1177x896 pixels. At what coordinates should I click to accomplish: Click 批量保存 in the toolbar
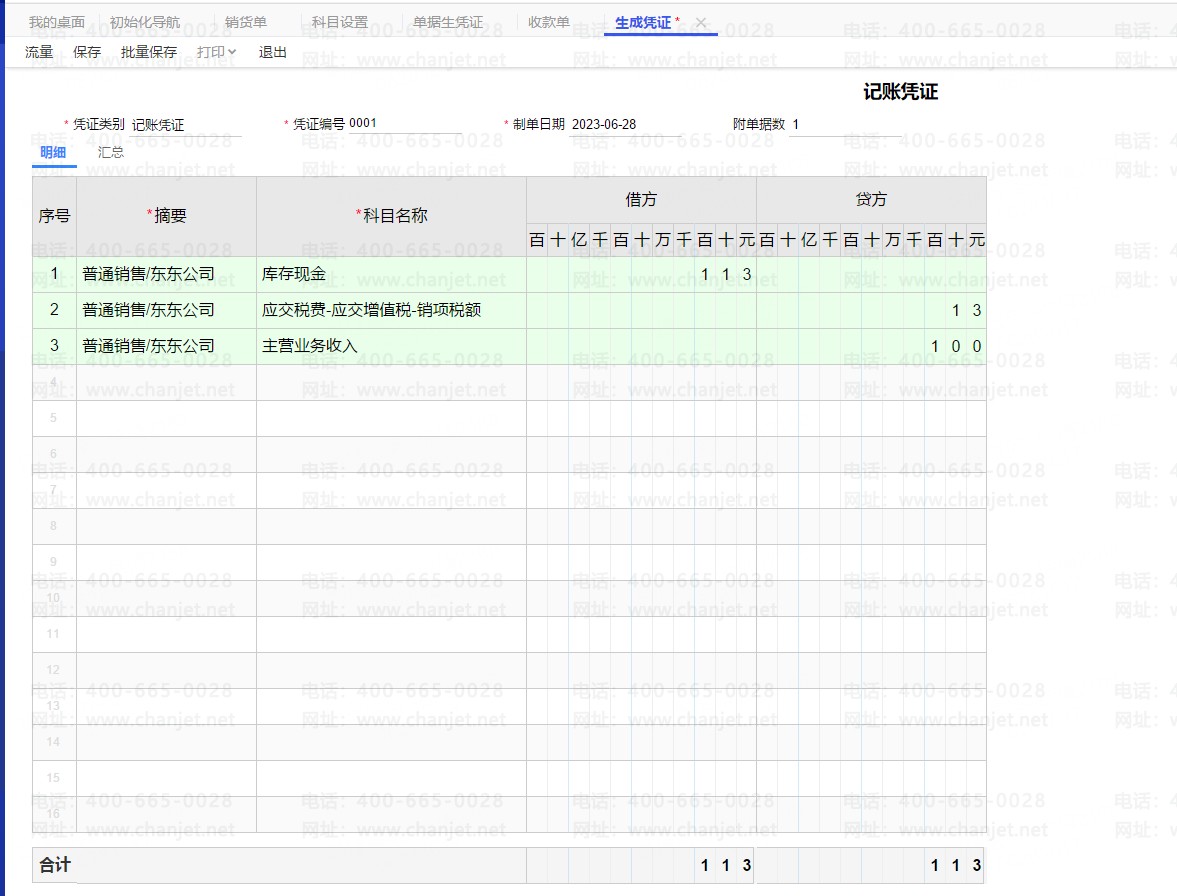point(148,52)
